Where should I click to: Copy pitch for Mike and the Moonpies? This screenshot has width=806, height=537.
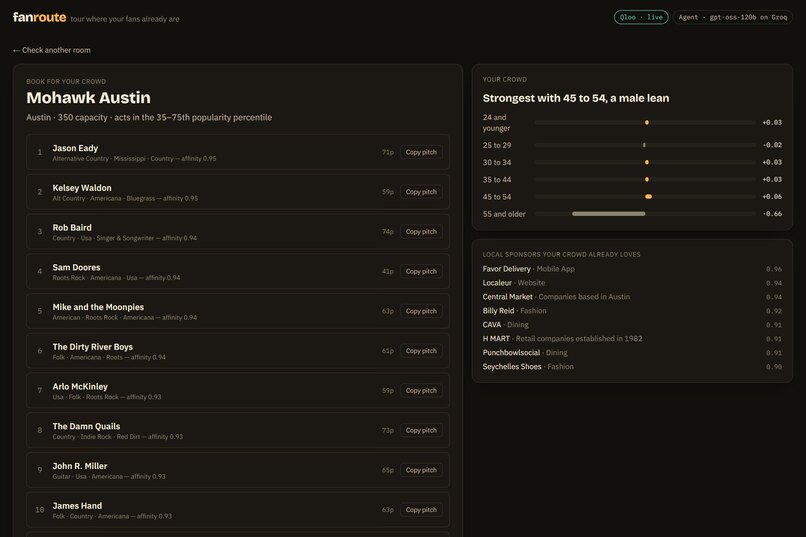click(x=421, y=311)
